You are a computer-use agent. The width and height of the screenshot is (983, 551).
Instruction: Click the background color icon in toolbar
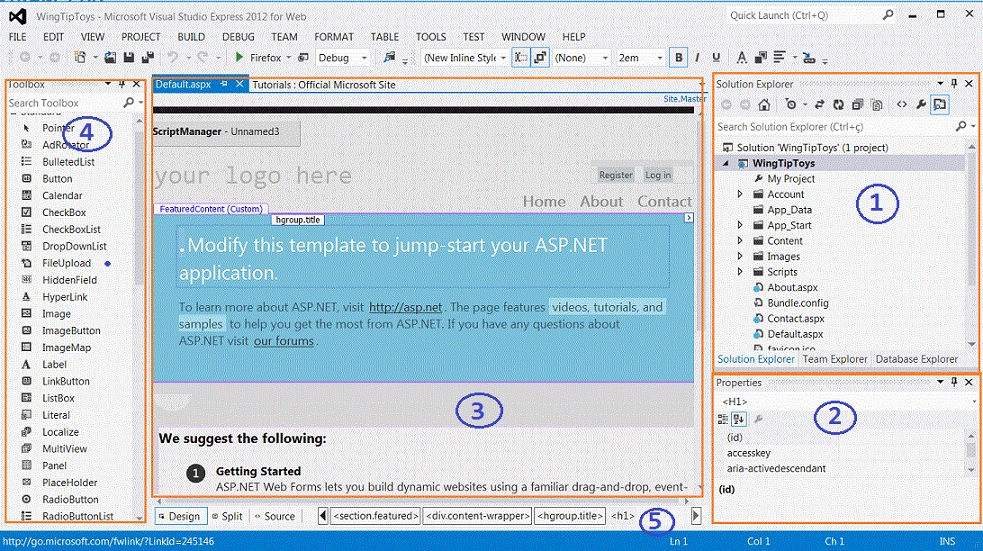(760, 58)
